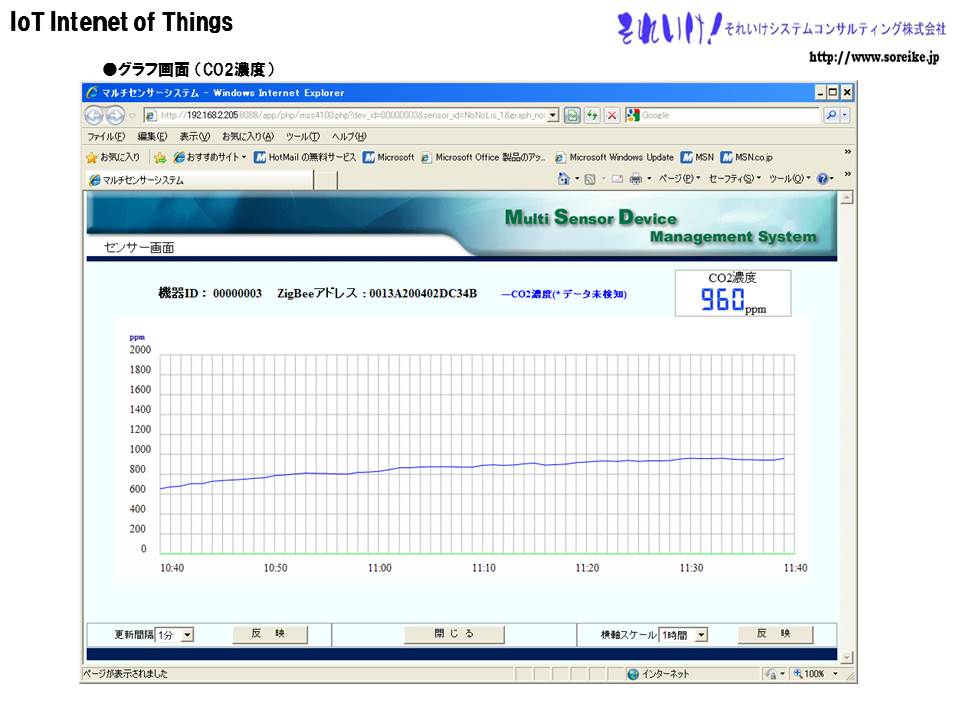Expand favorites bar overflow chevron
The width and height of the screenshot is (960, 720).
[847, 152]
